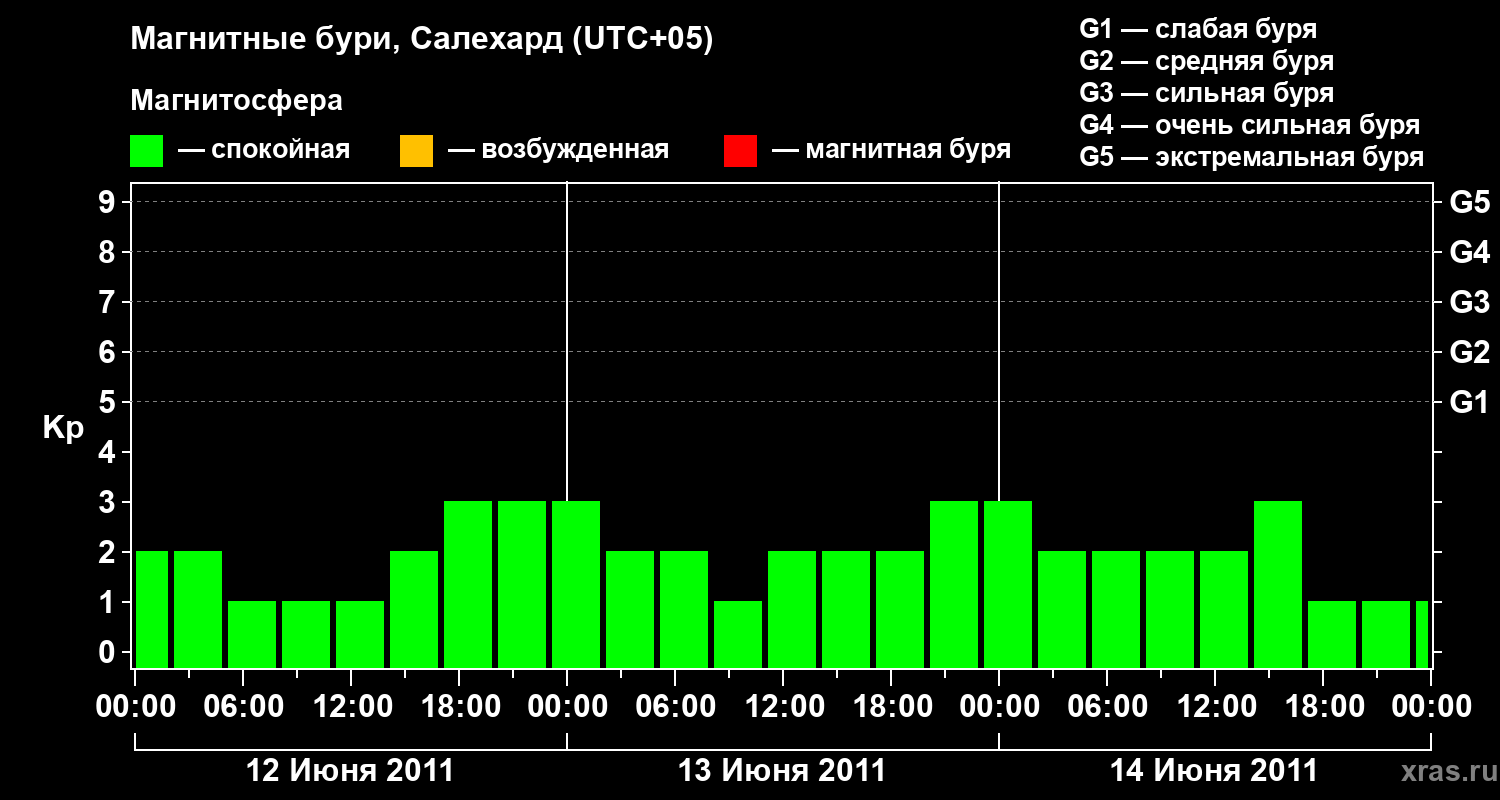
Task: Select the «G2 — средняя буря» legend line
Action: [1207, 61]
